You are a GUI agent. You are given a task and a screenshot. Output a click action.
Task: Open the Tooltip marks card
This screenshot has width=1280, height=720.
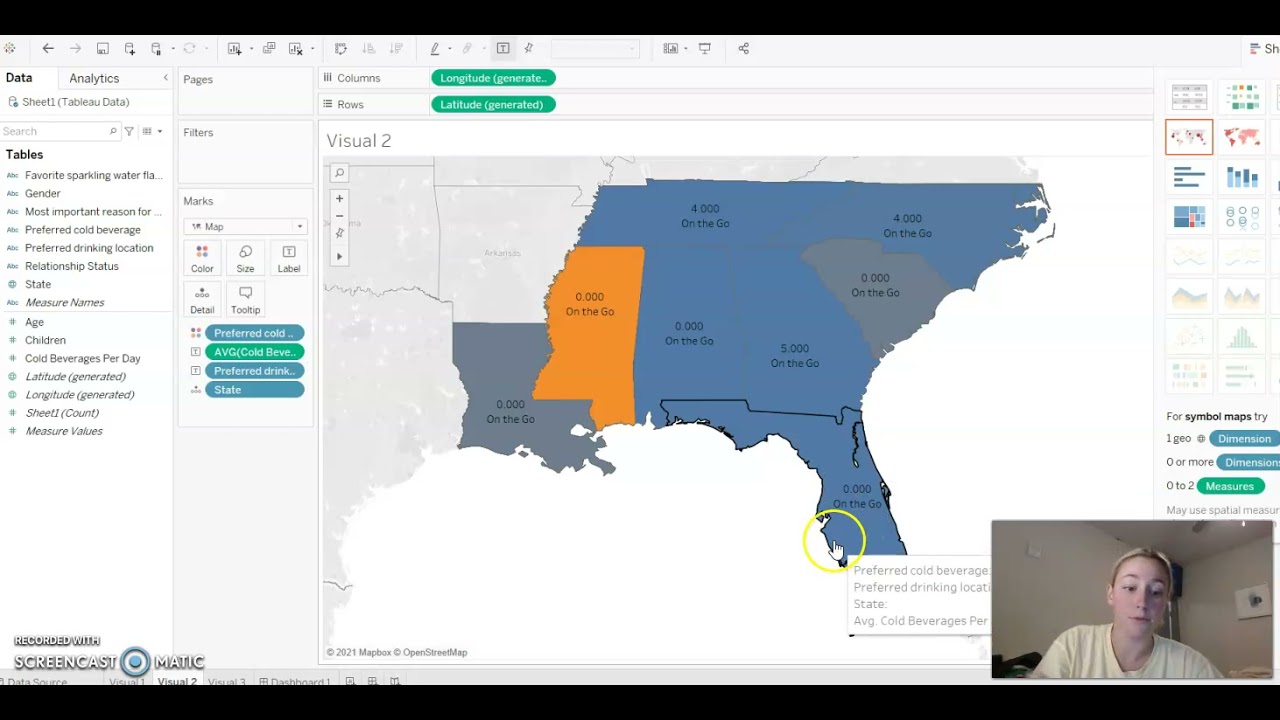point(245,300)
